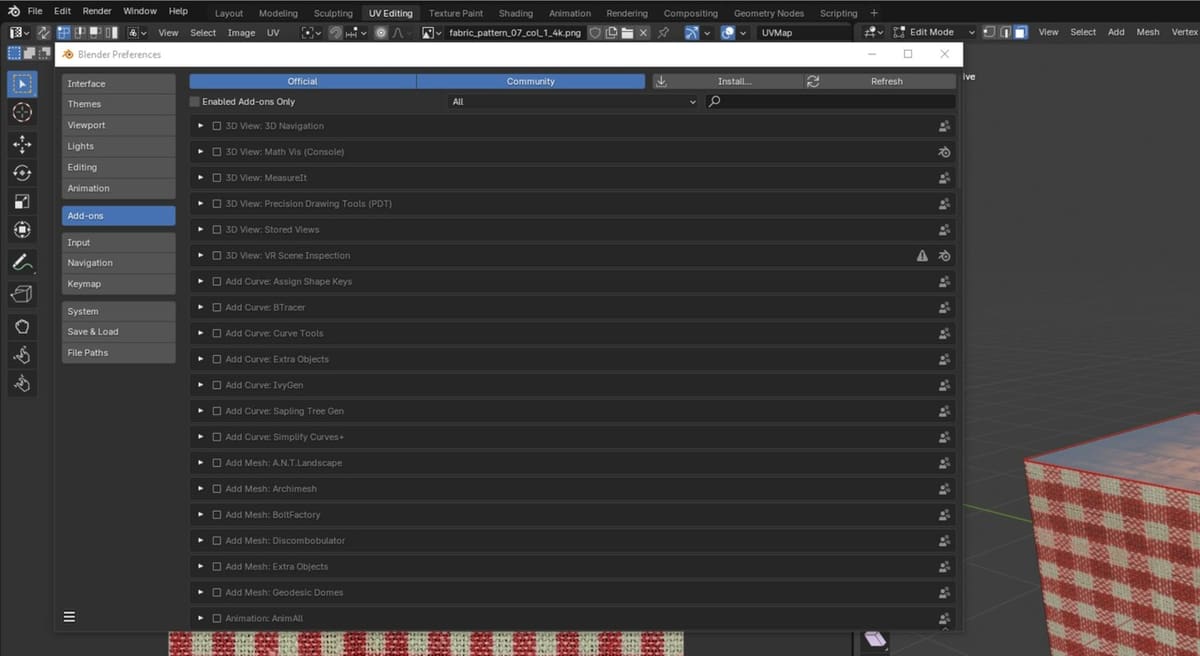
Task: Click the add-on search input field
Action: click(830, 101)
